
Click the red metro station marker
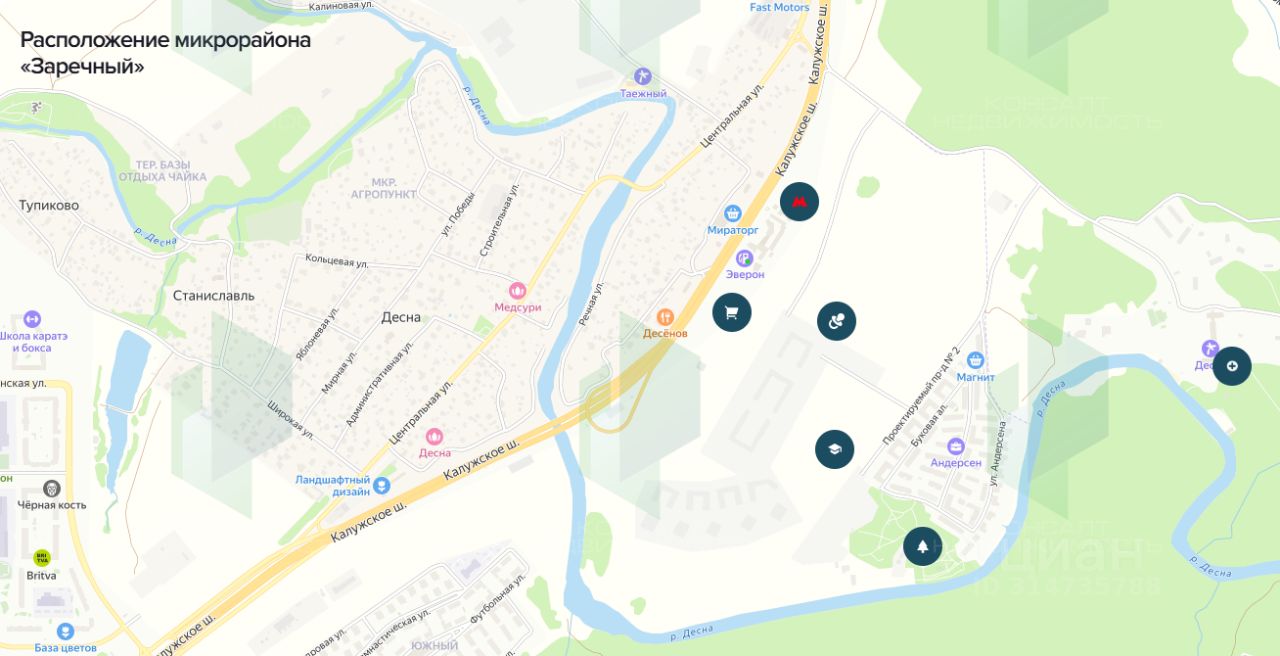(799, 202)
